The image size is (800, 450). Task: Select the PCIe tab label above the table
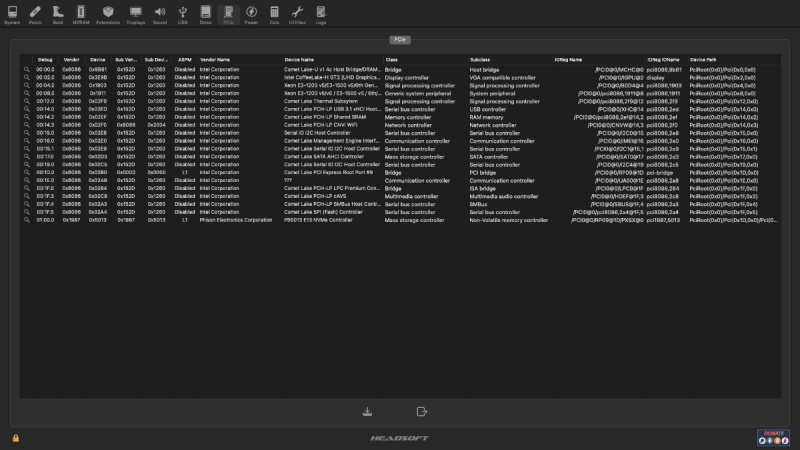(400, 39)
